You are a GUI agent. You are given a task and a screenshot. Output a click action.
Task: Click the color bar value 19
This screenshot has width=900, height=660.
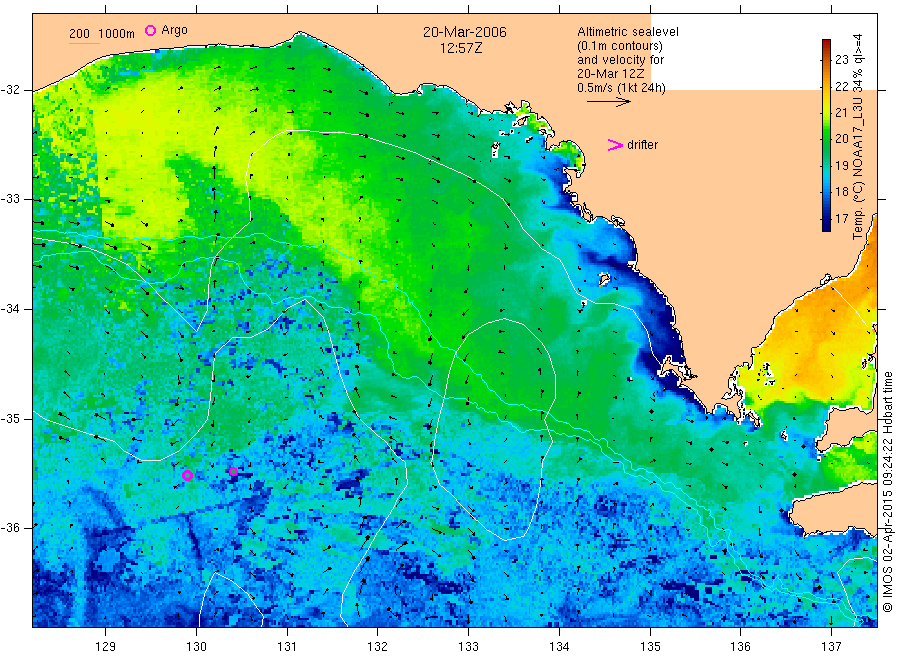841,165
